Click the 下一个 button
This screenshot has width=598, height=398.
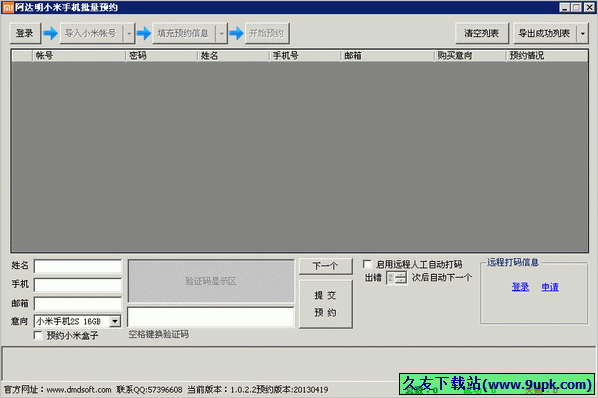[x=326, y=266]
